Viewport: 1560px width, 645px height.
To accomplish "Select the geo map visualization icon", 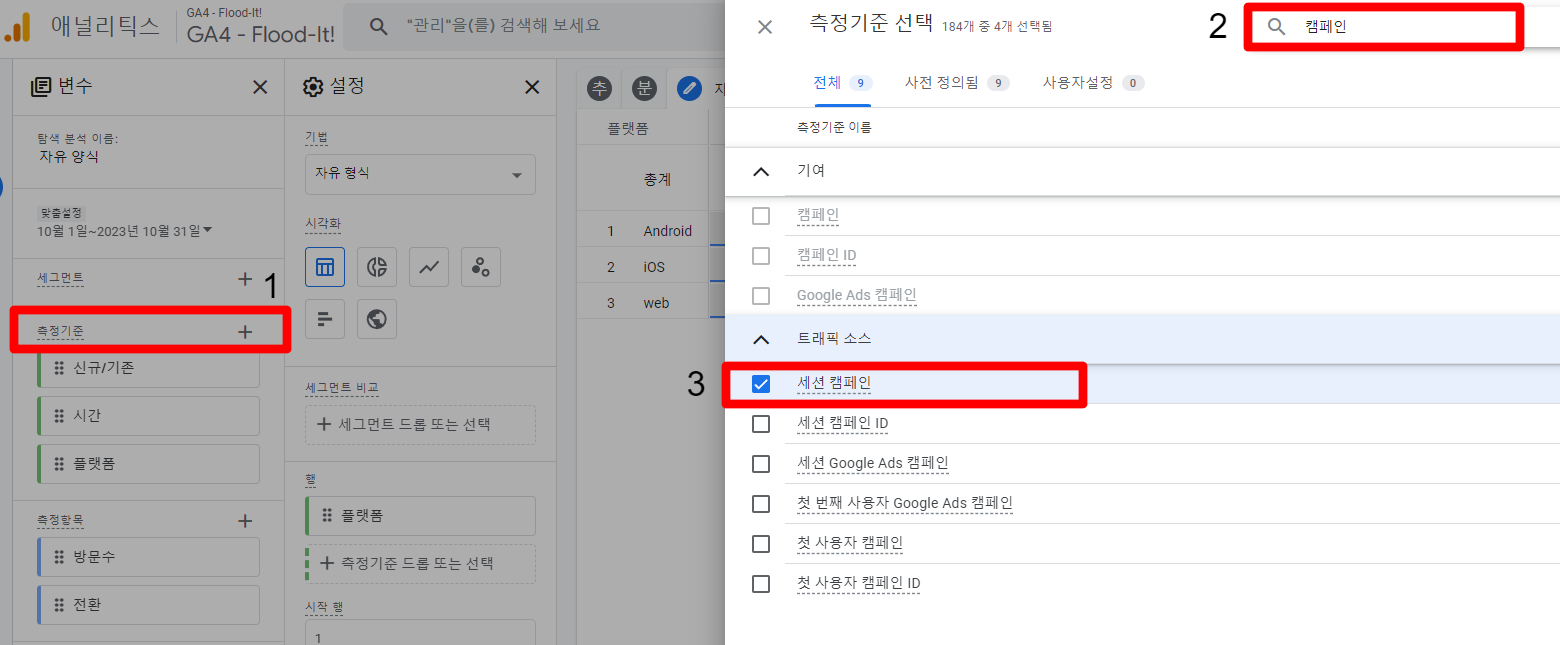I will click(x=377, y=319).
